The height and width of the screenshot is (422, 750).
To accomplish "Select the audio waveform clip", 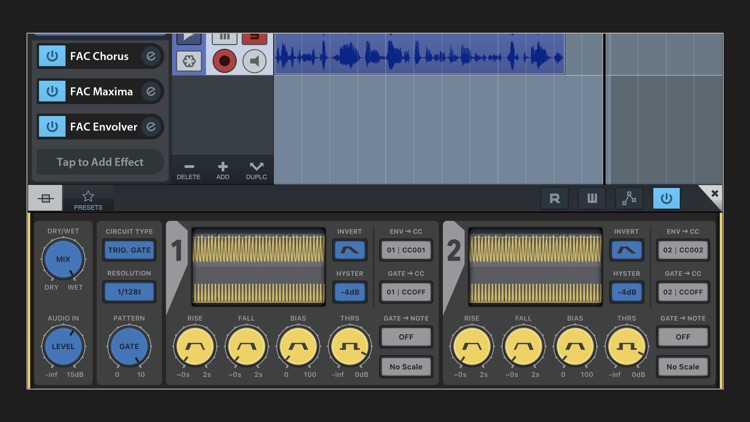I will [419, 54].
